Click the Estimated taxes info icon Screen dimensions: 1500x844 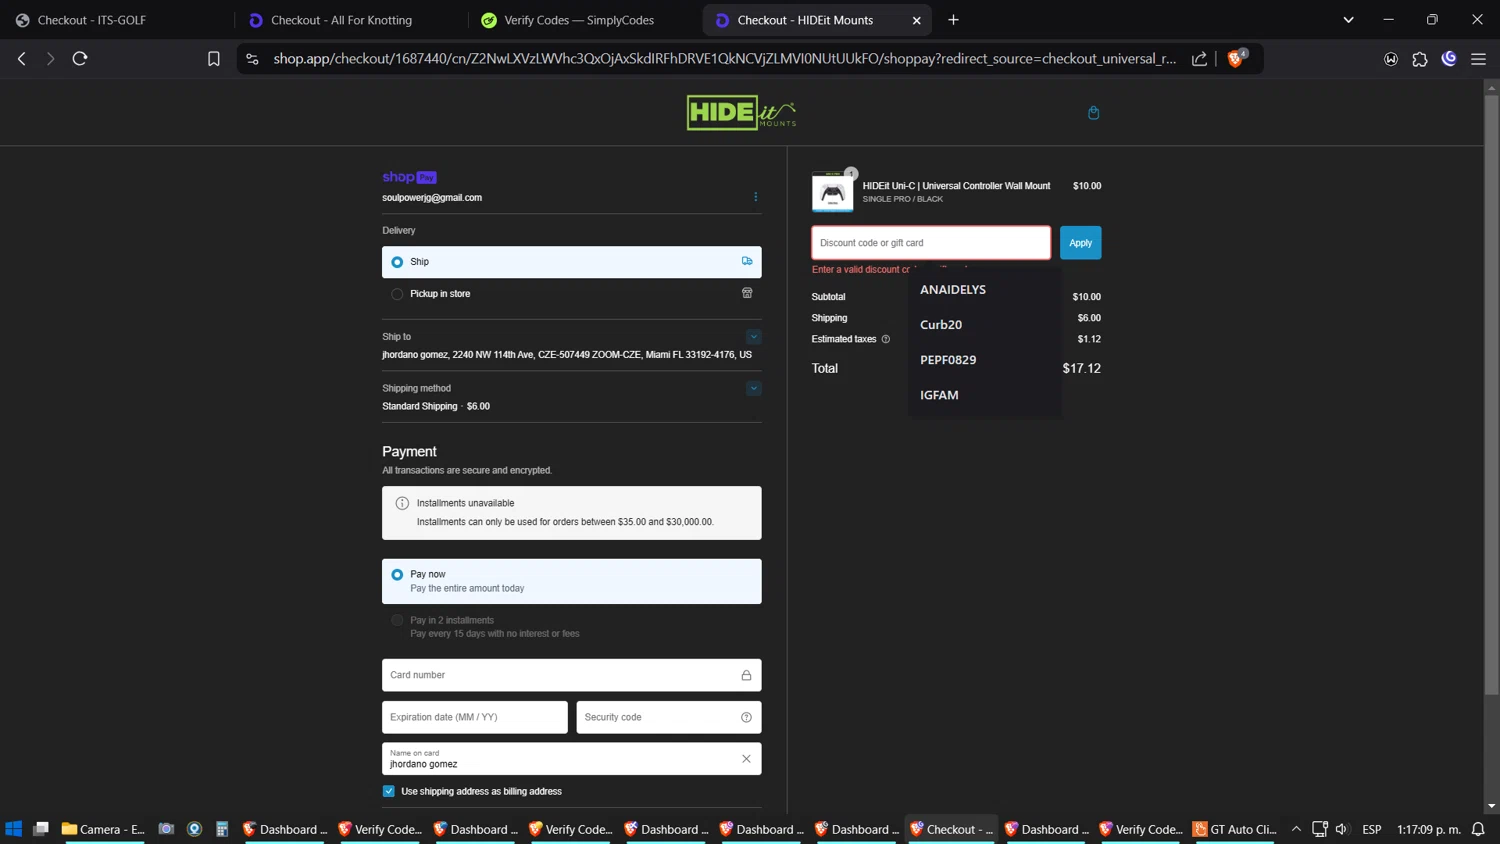click(x=885, y=339)
